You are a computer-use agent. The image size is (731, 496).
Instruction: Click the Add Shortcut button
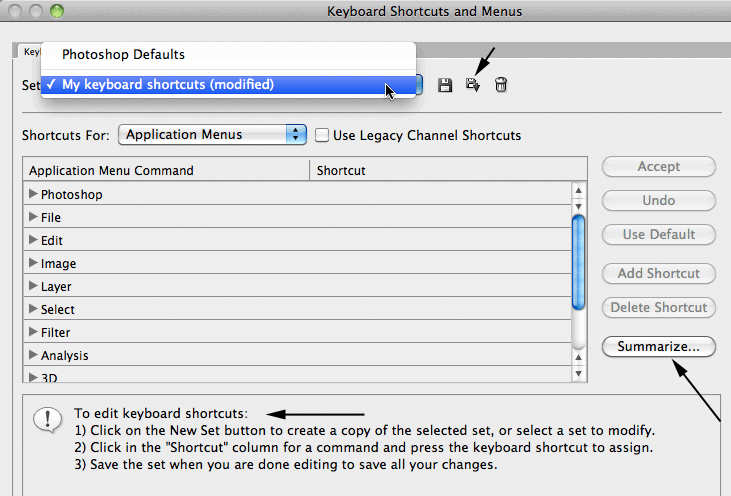pyautogui.click(x=659, y=274)
